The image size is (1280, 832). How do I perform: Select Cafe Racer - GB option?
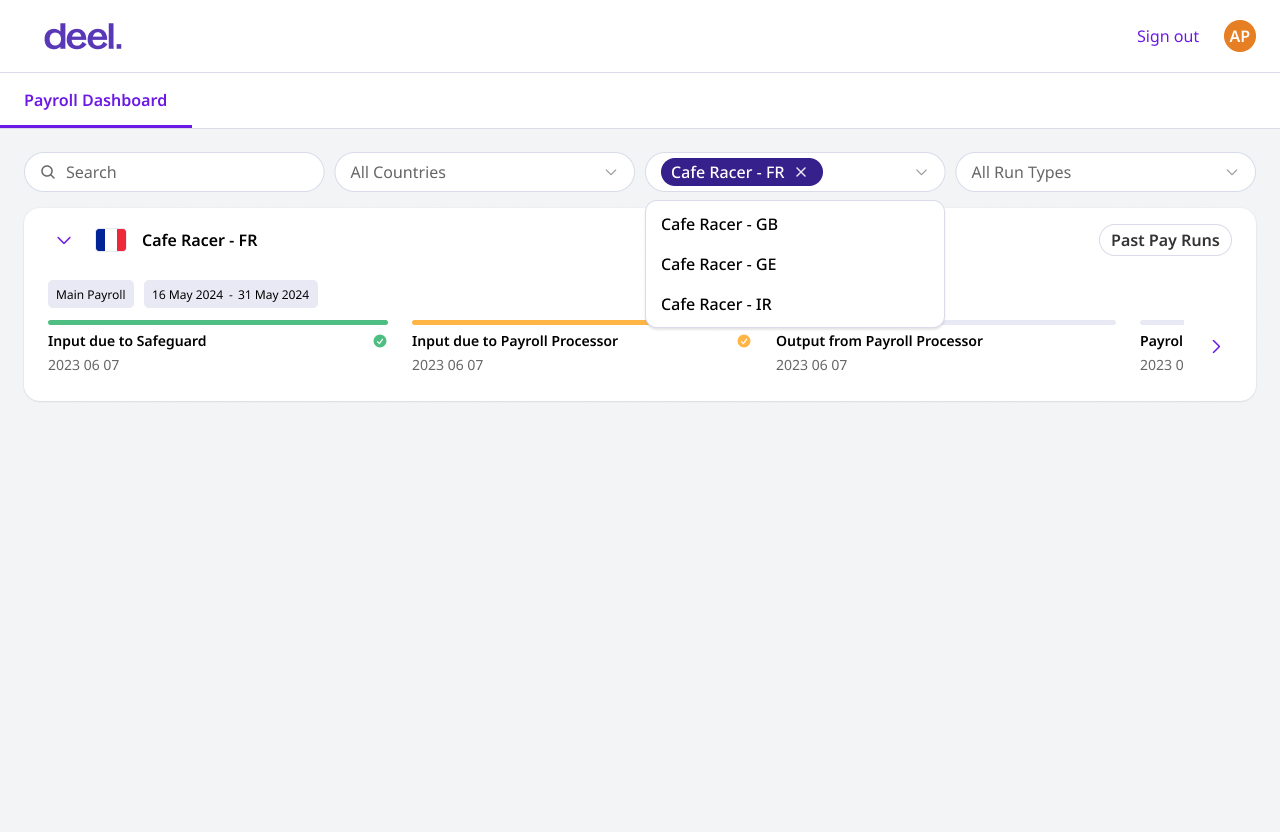(x=795, y=224)
